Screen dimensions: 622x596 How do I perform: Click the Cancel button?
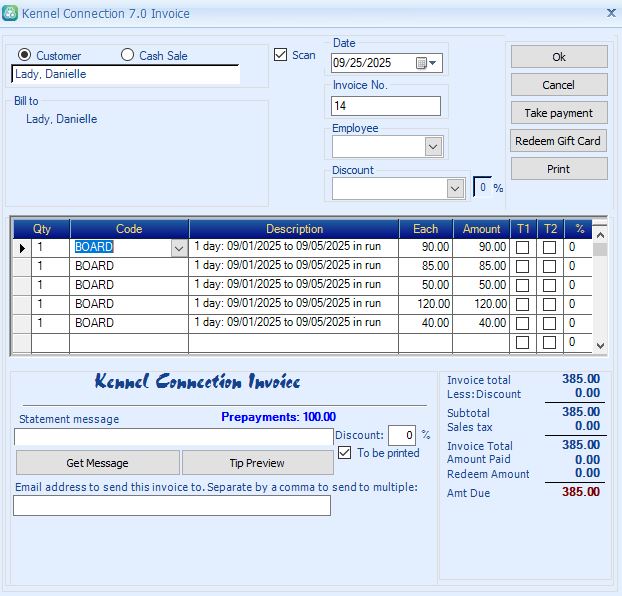[559, 85]
